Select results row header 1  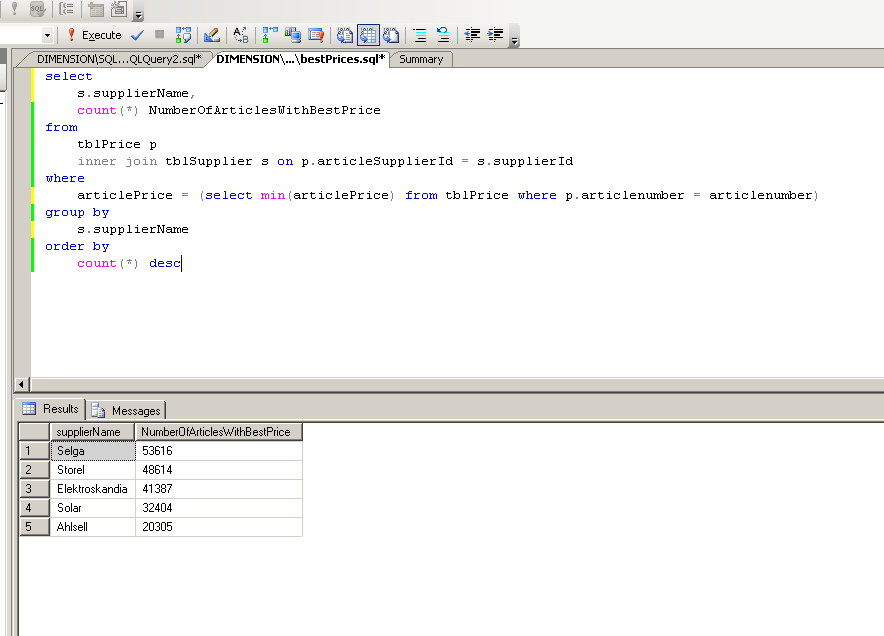pos(34,451)
